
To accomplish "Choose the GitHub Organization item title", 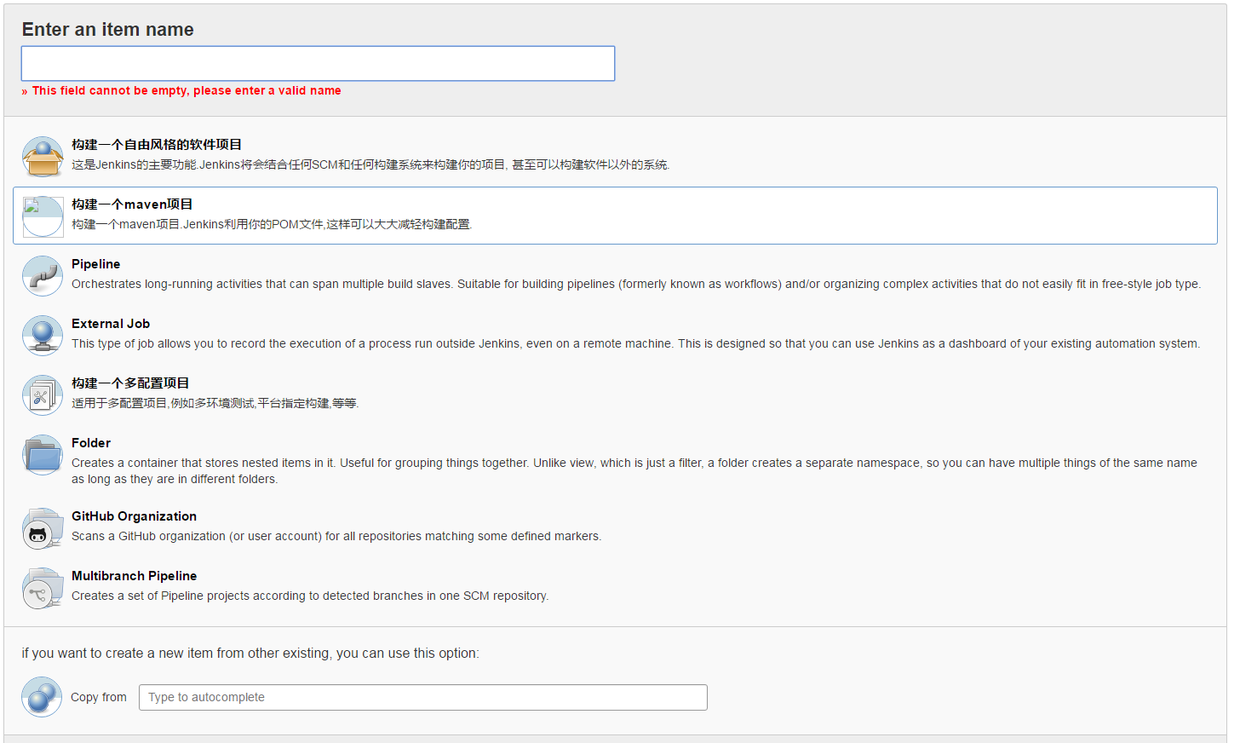I will click(x=134, y=516).
